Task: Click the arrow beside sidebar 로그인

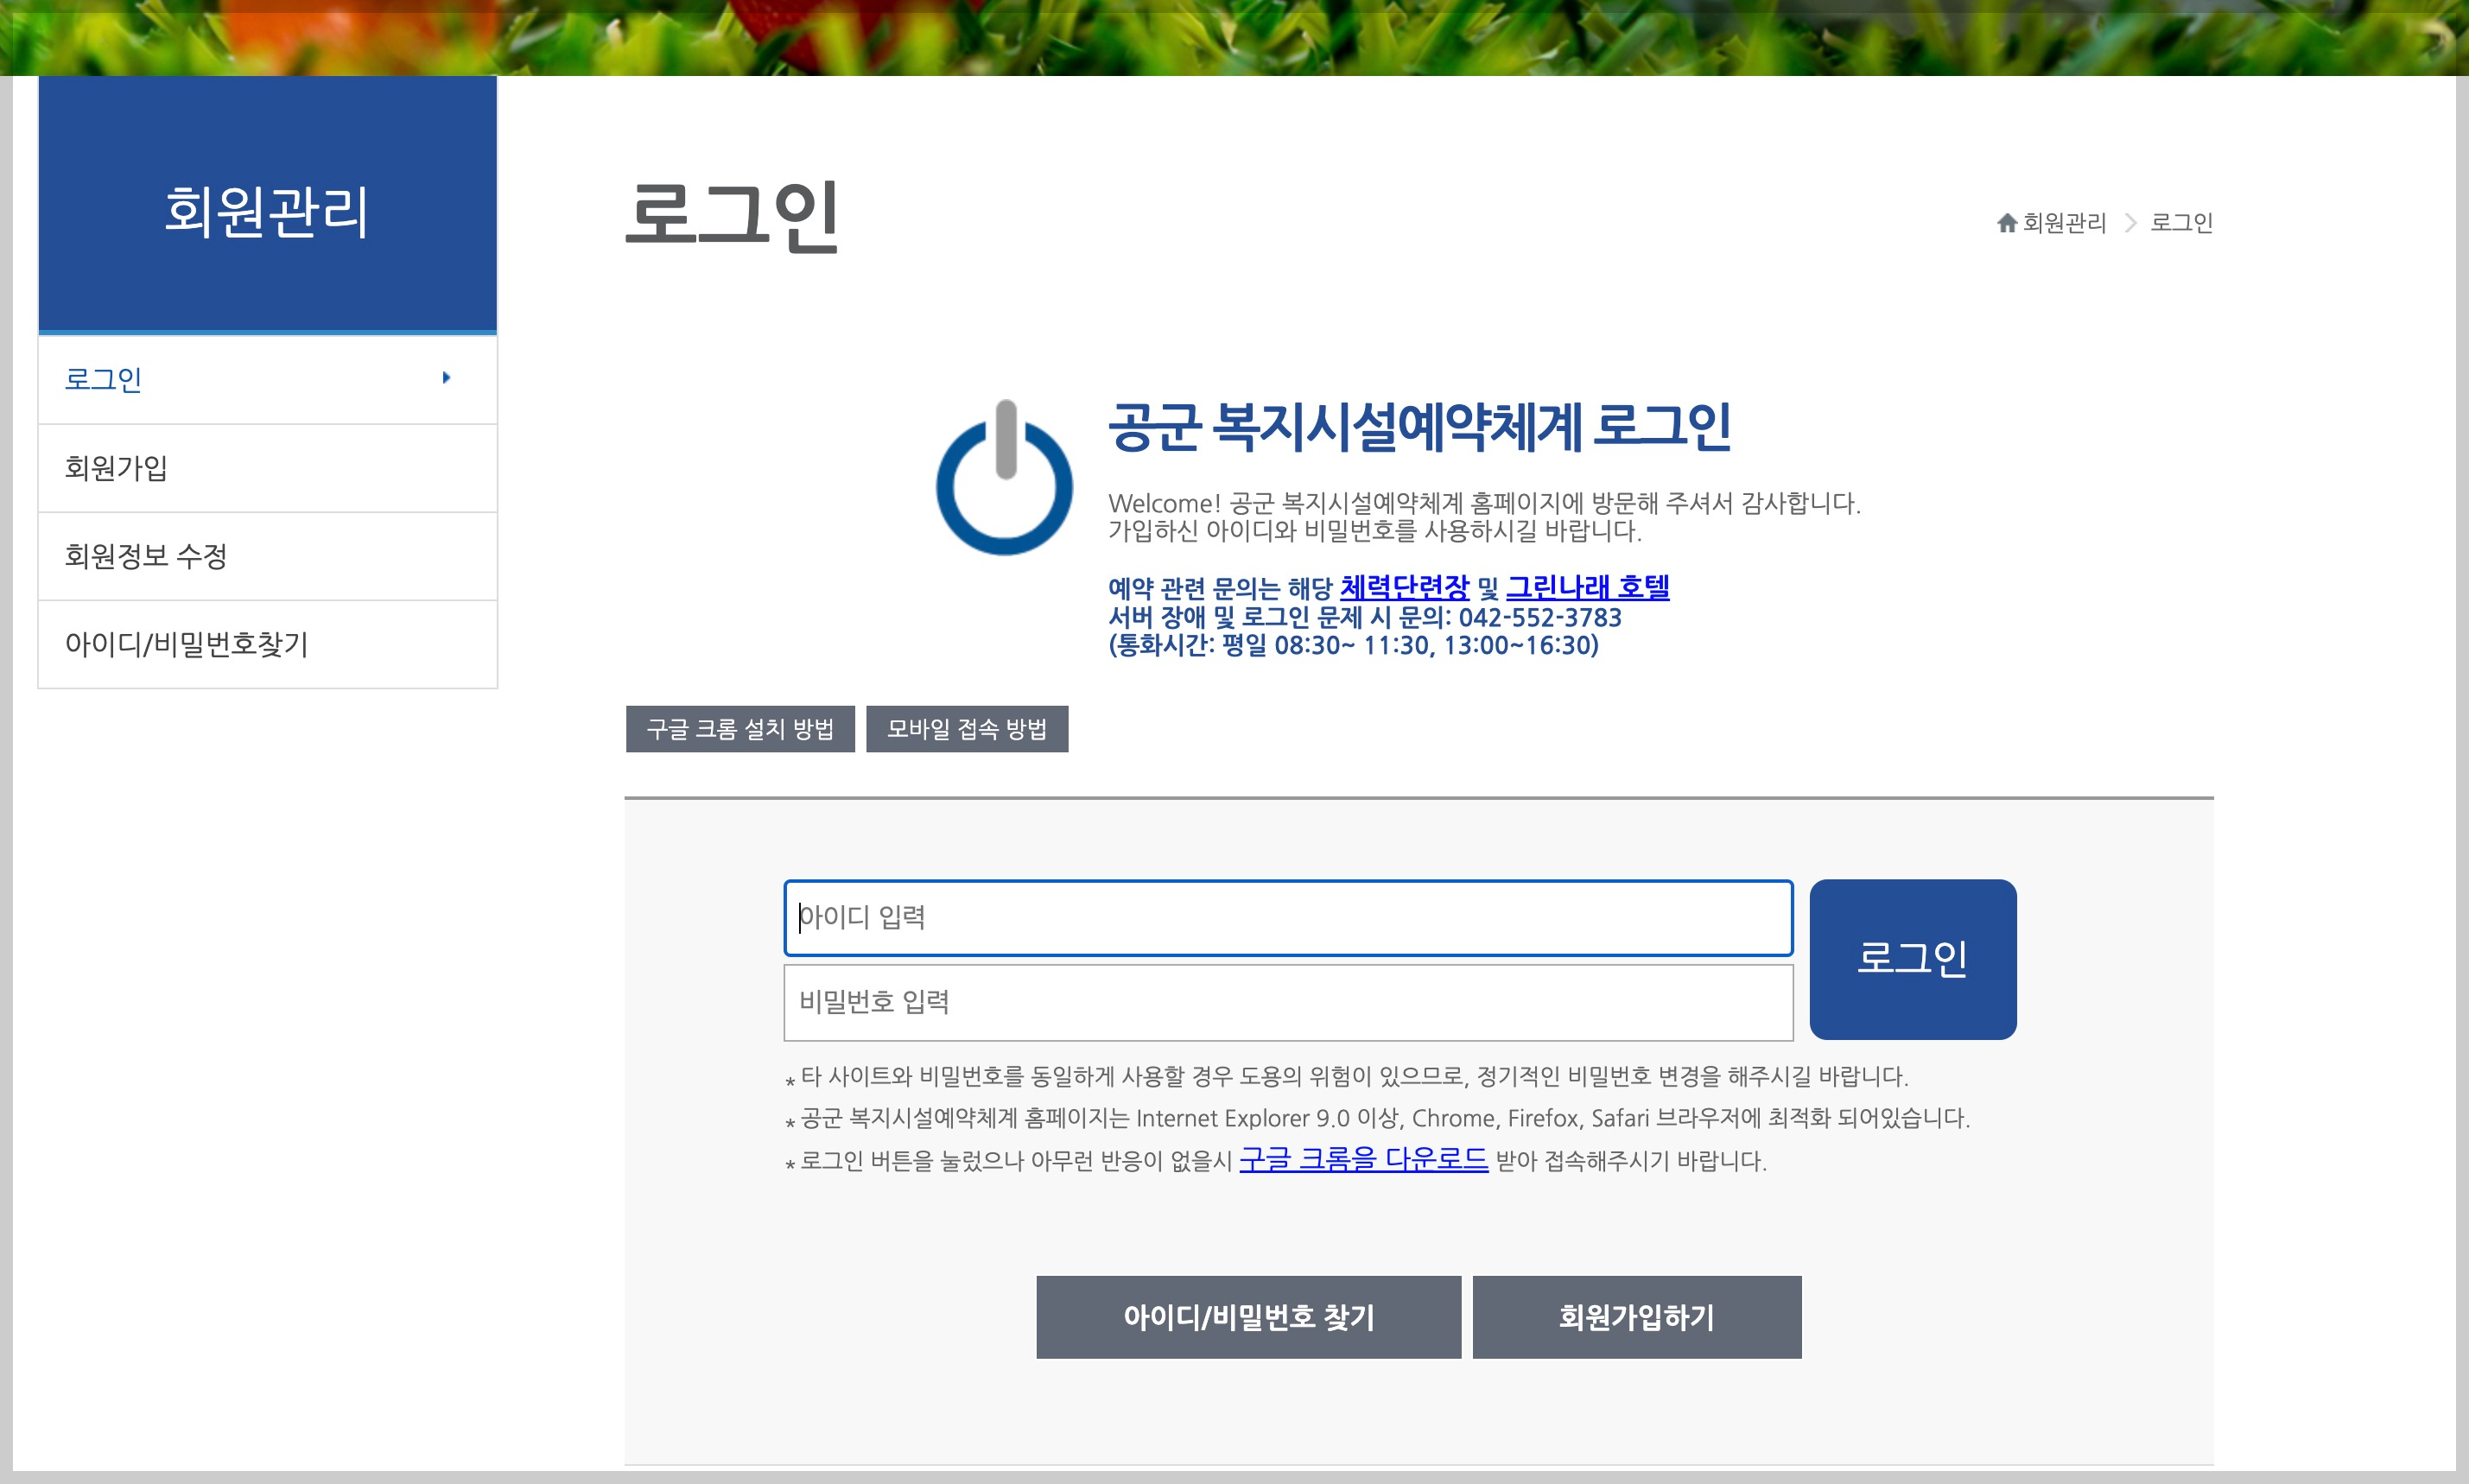Action: [446, 378]
